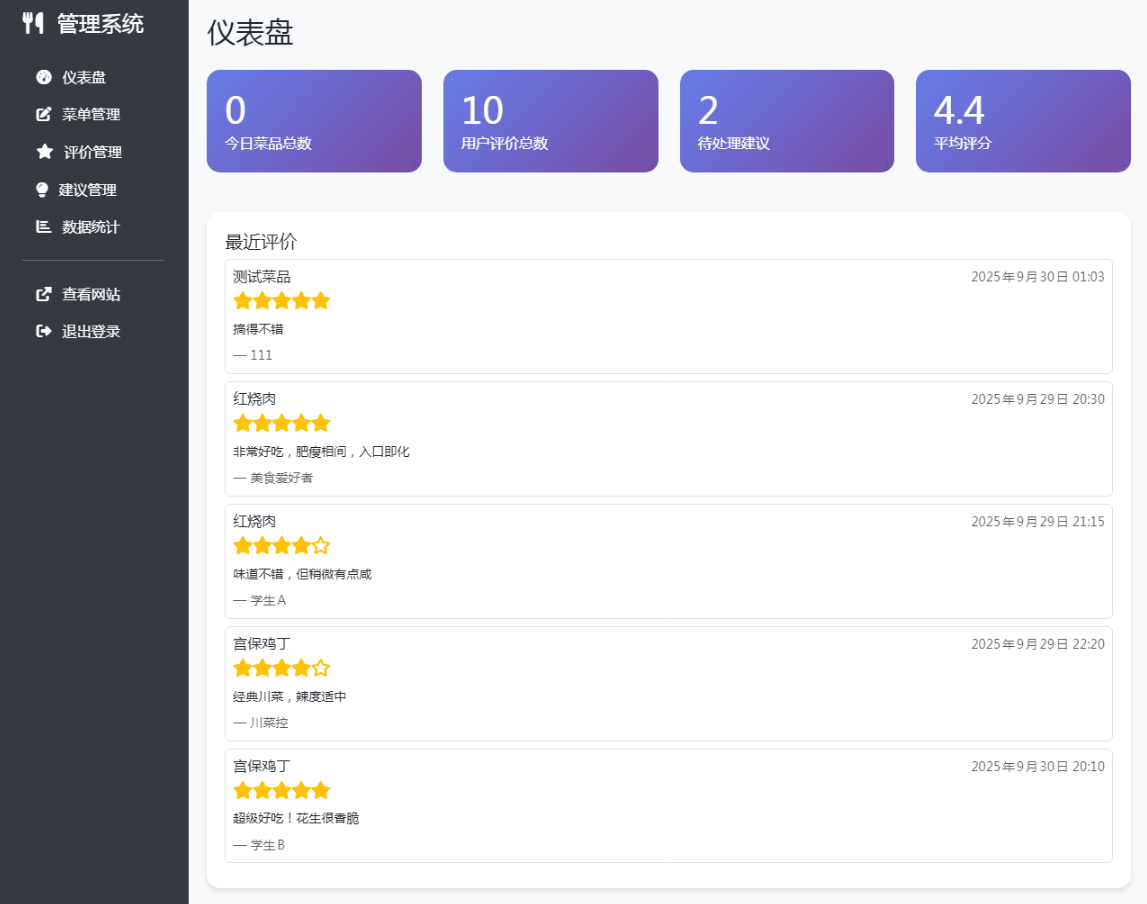The image size is (1147, 904).
Task: Click the external link icon for 查看网站
Action: (x=43, y=295)
